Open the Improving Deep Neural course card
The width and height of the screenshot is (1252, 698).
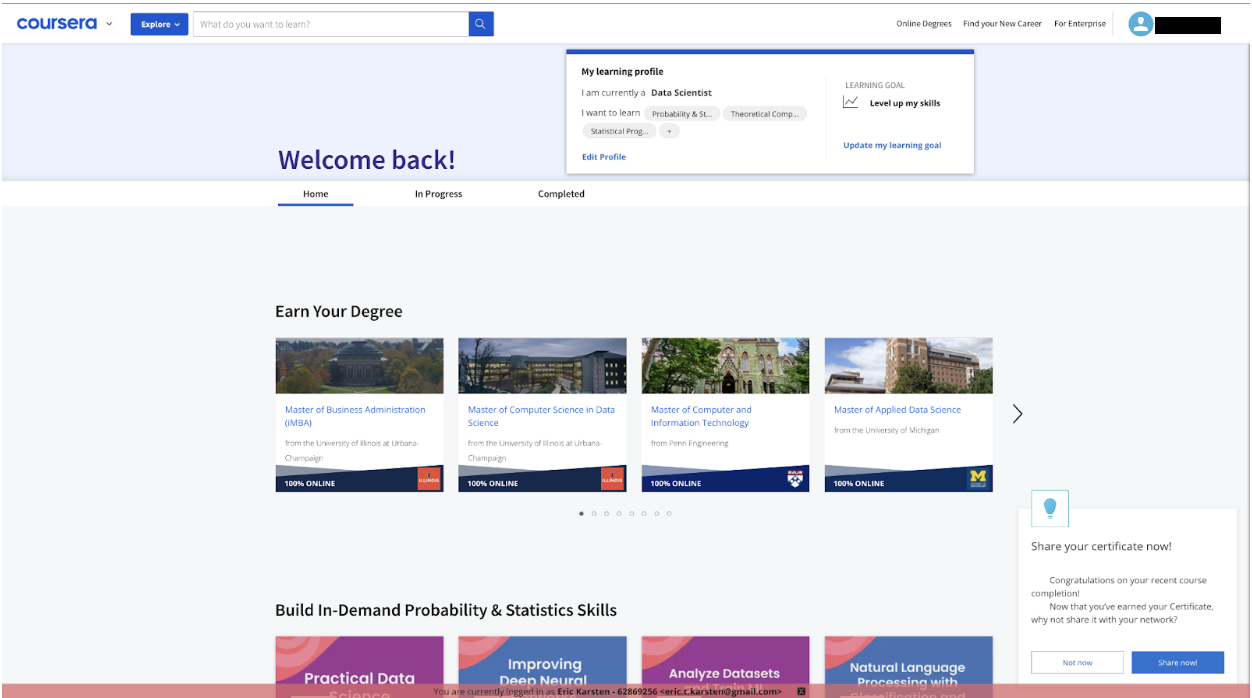[x=543, y=667]
